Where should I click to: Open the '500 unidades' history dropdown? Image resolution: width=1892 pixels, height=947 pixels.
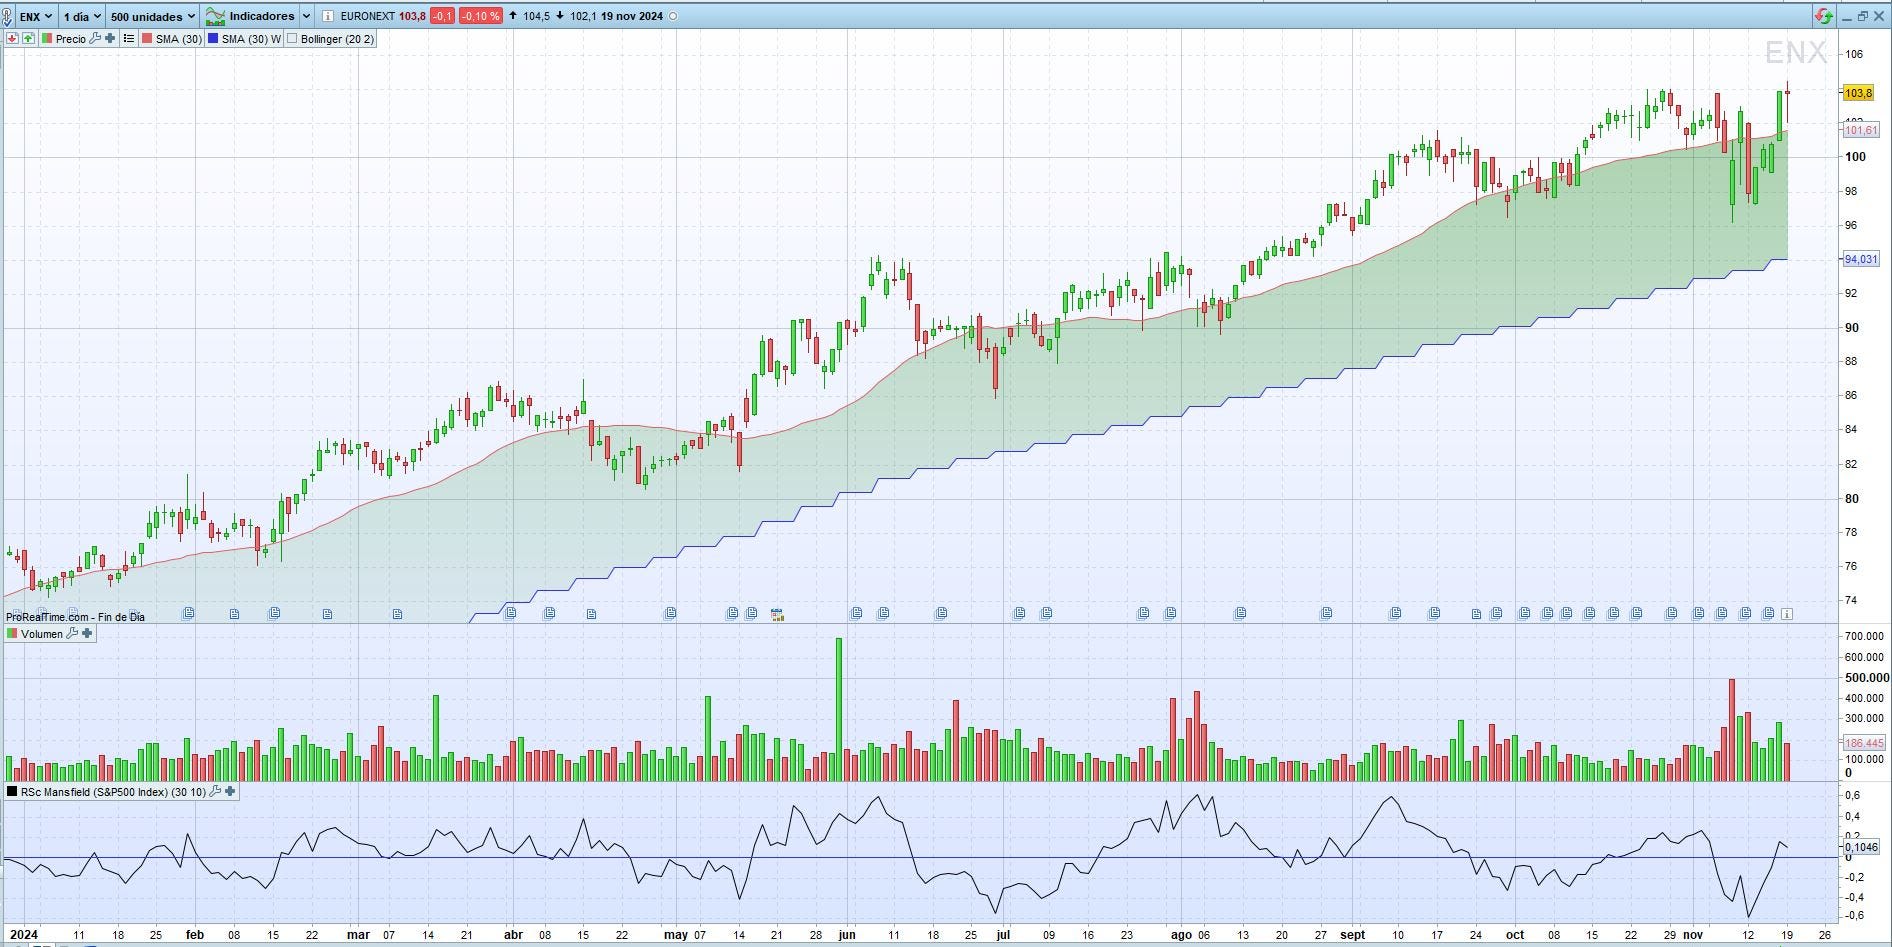click(x=152, y=16)
